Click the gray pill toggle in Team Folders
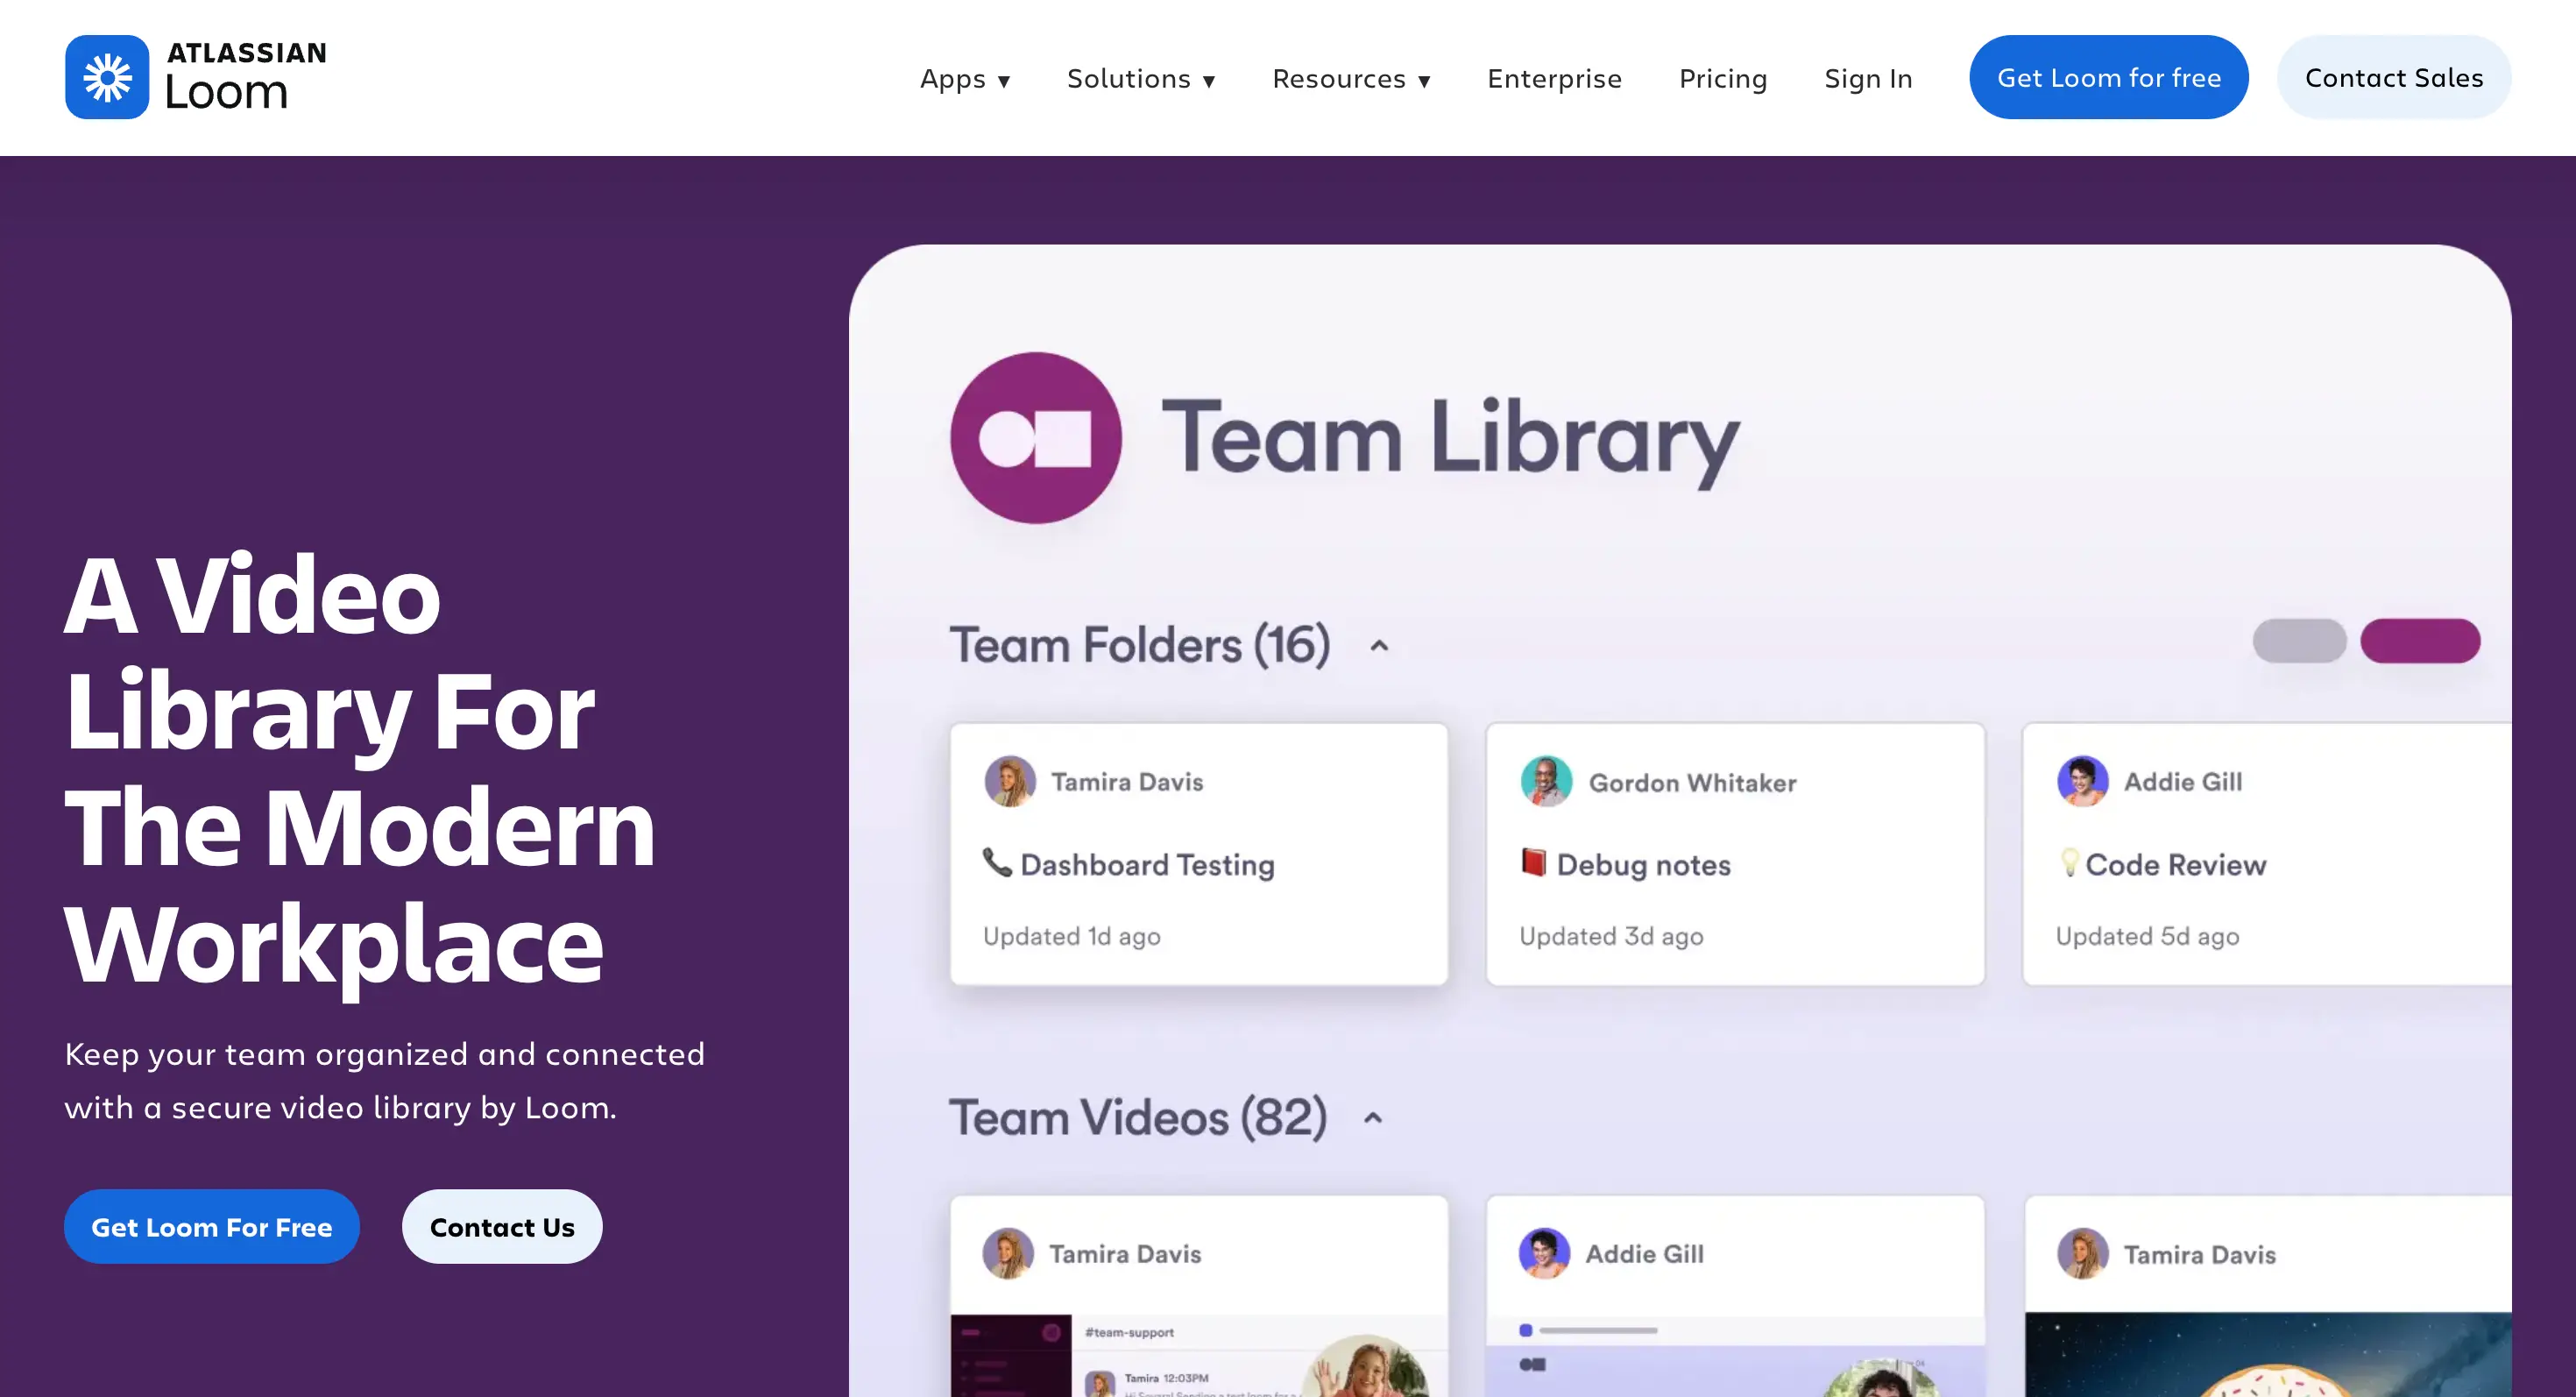Image resolution: width=2576 pixels, height=1397 pixels. click(2300, 640)
